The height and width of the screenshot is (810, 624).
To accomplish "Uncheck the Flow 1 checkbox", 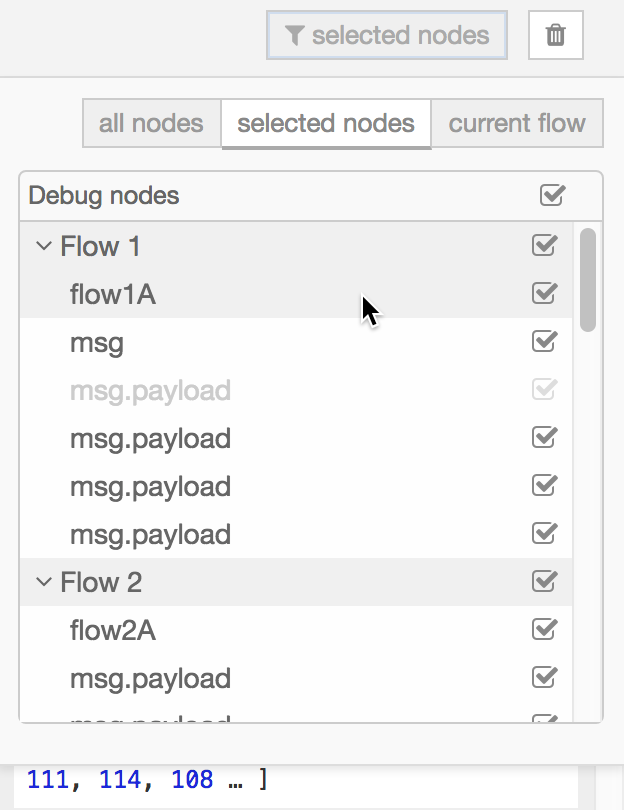I will pyautogui.click(x=544, y=245).
